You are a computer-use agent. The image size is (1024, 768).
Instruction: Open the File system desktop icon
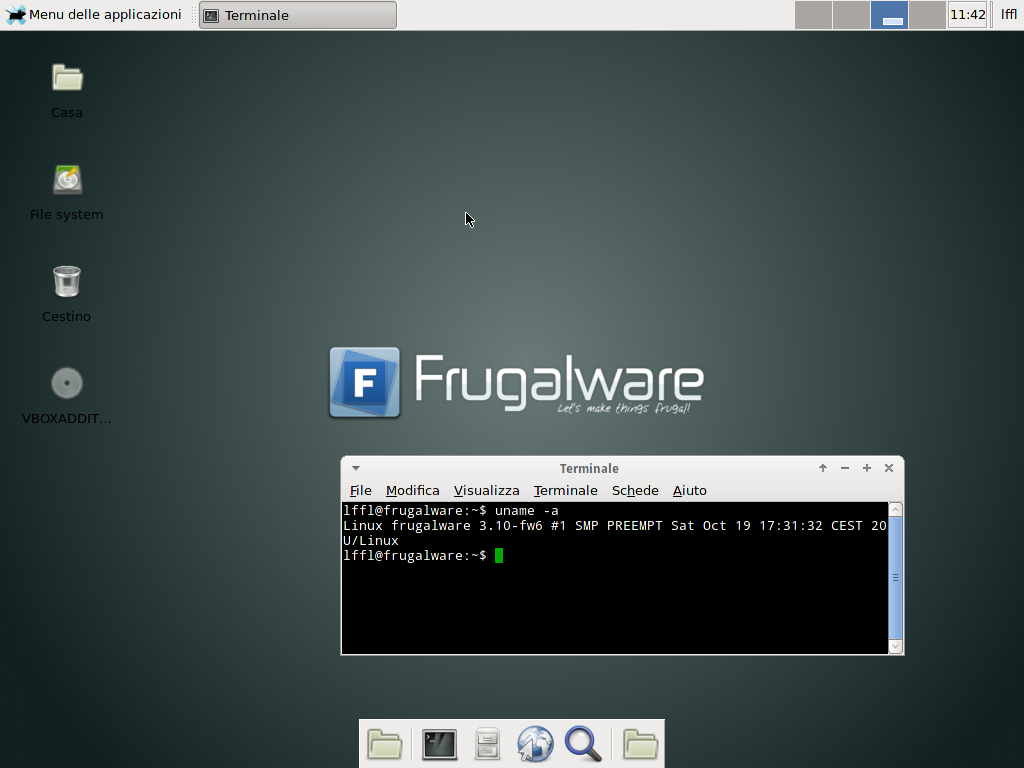click(67, 180)
